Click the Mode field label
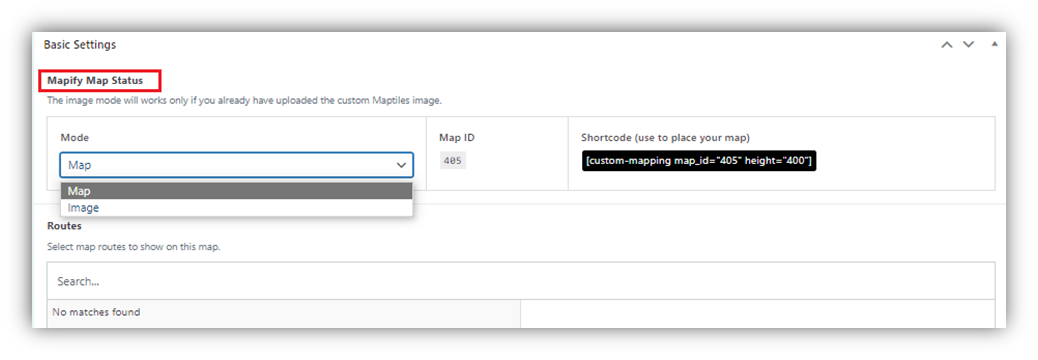 75,138
